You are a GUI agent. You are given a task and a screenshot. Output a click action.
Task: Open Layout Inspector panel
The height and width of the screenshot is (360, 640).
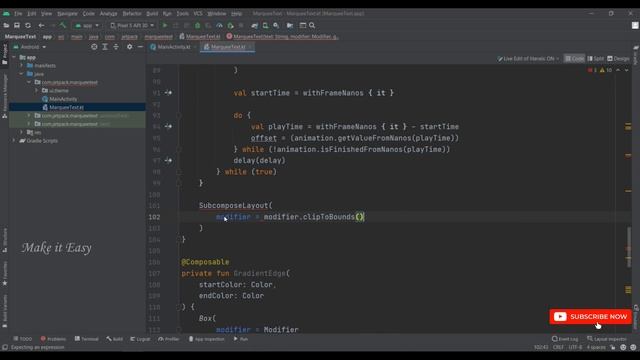607,339
